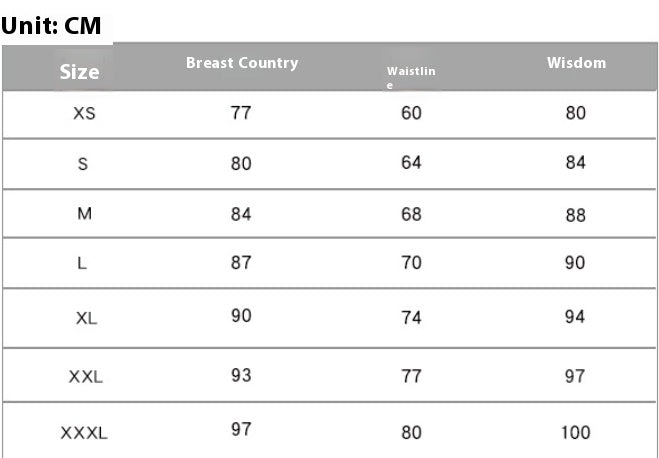This screenshot has height=458, width=659.
Task: Click the 'Breast Country' column header
Action: click(x=242, y=63)
